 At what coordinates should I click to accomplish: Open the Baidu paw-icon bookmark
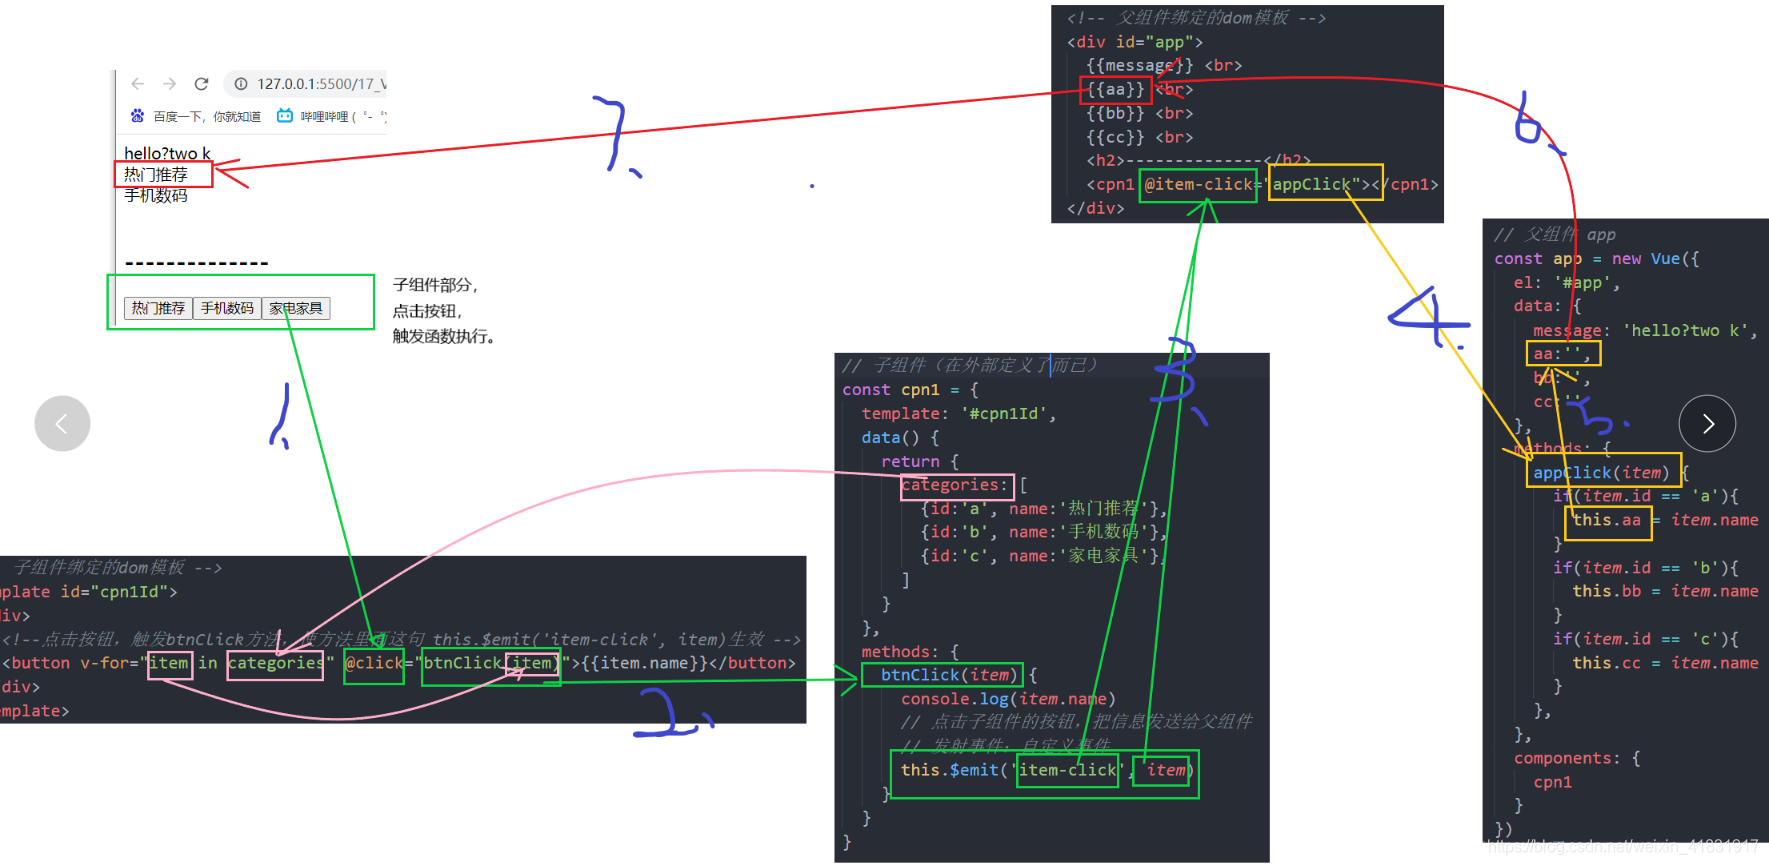pyautogui.click(x=137, y=116)
